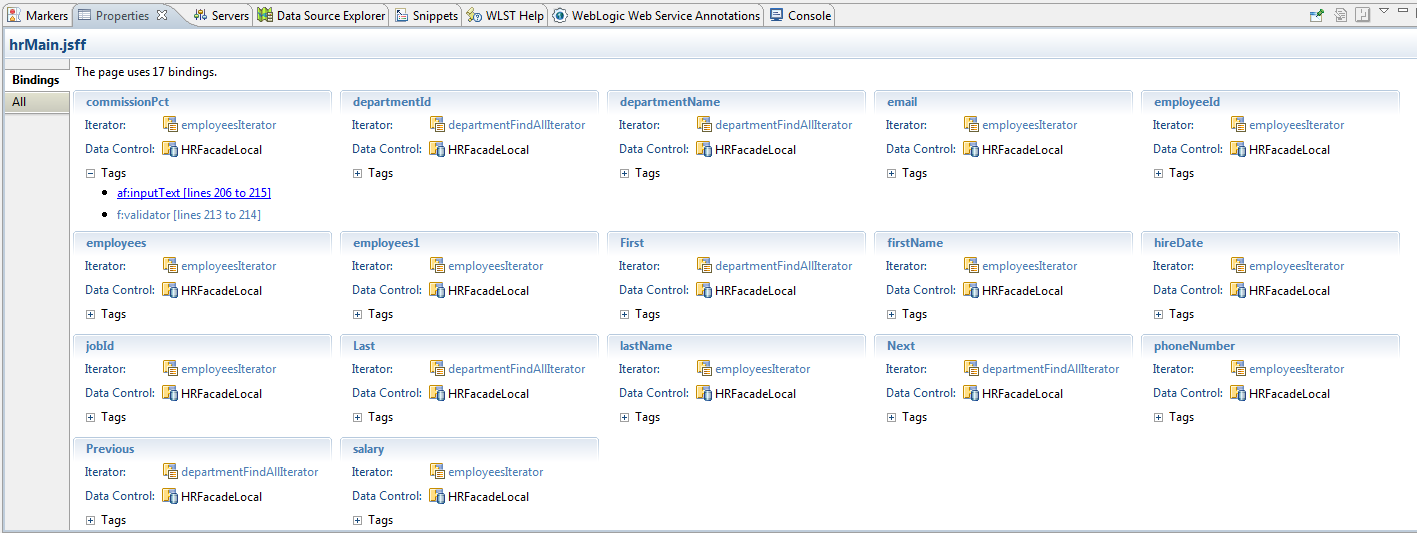Expand Tags under salary

tap(358, 520)
